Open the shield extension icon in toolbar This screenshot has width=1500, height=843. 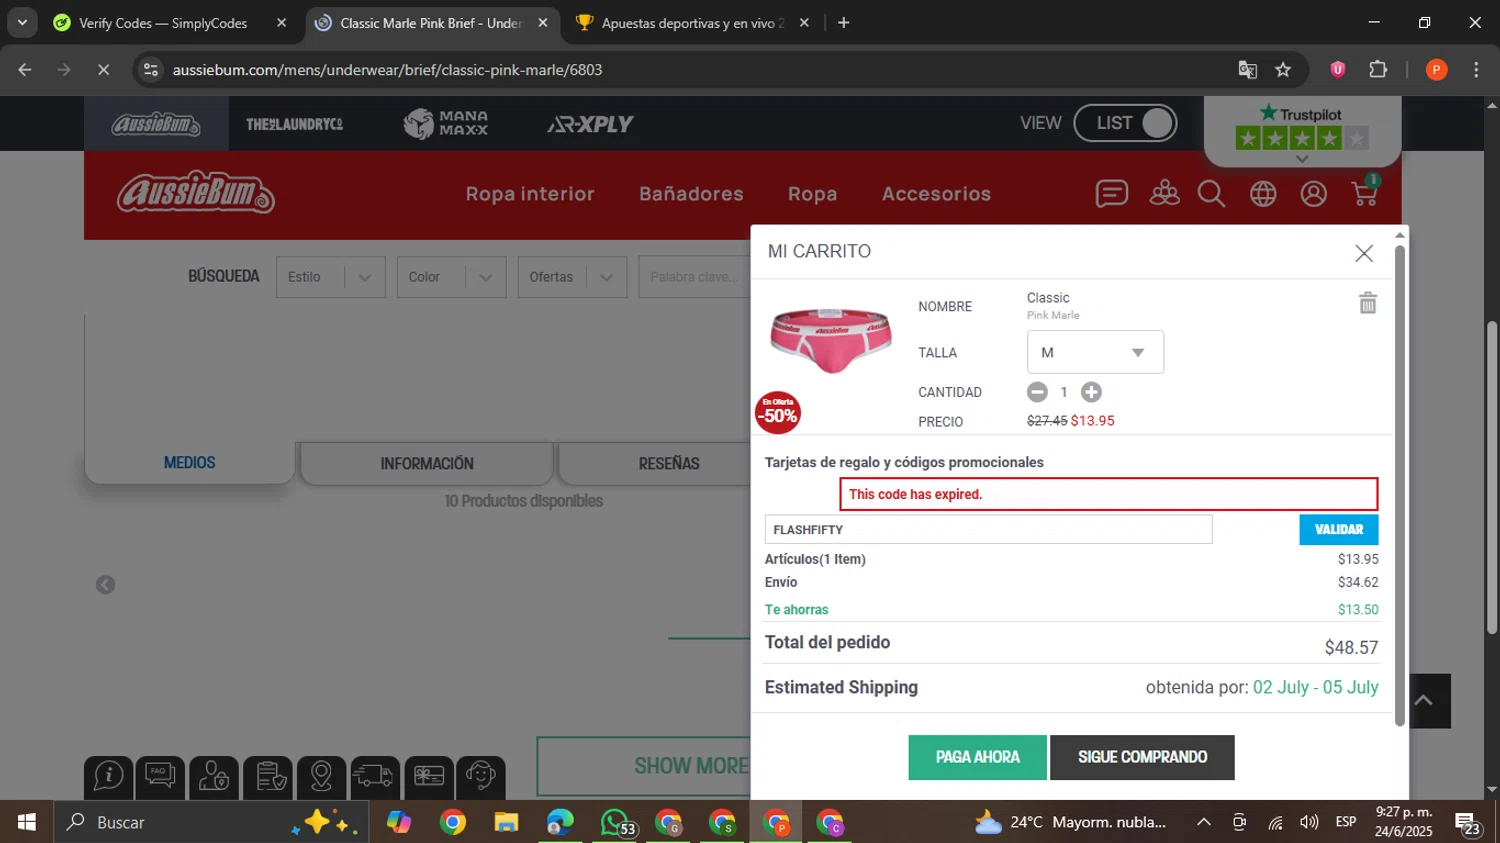(1337, 70)
